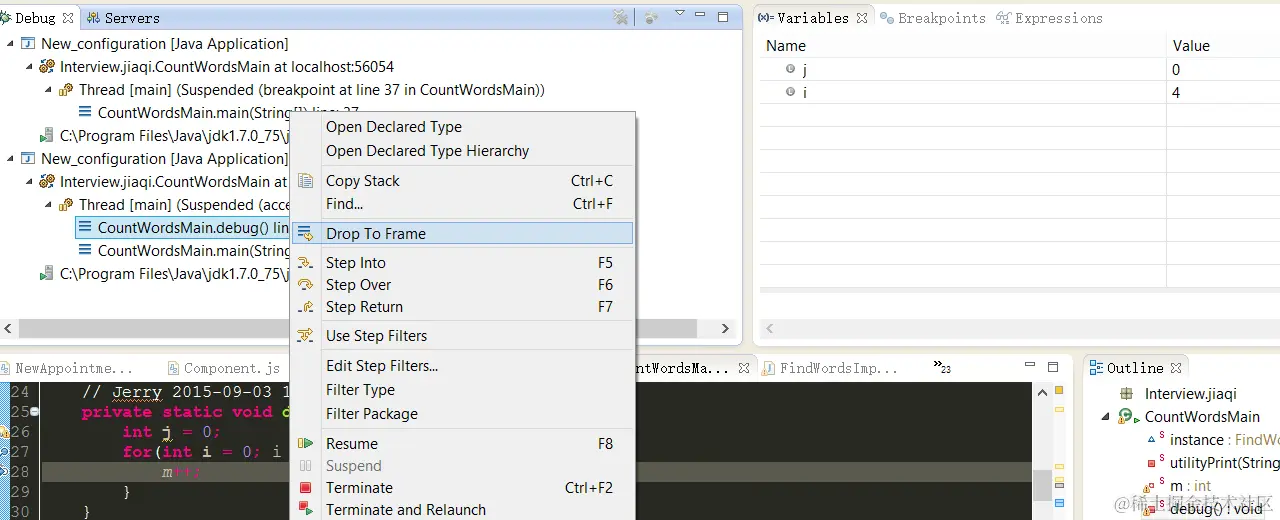1280x520 pixels.
Task: Choose Terminate and Relaunch entry
Action: [x=462, y=510]
